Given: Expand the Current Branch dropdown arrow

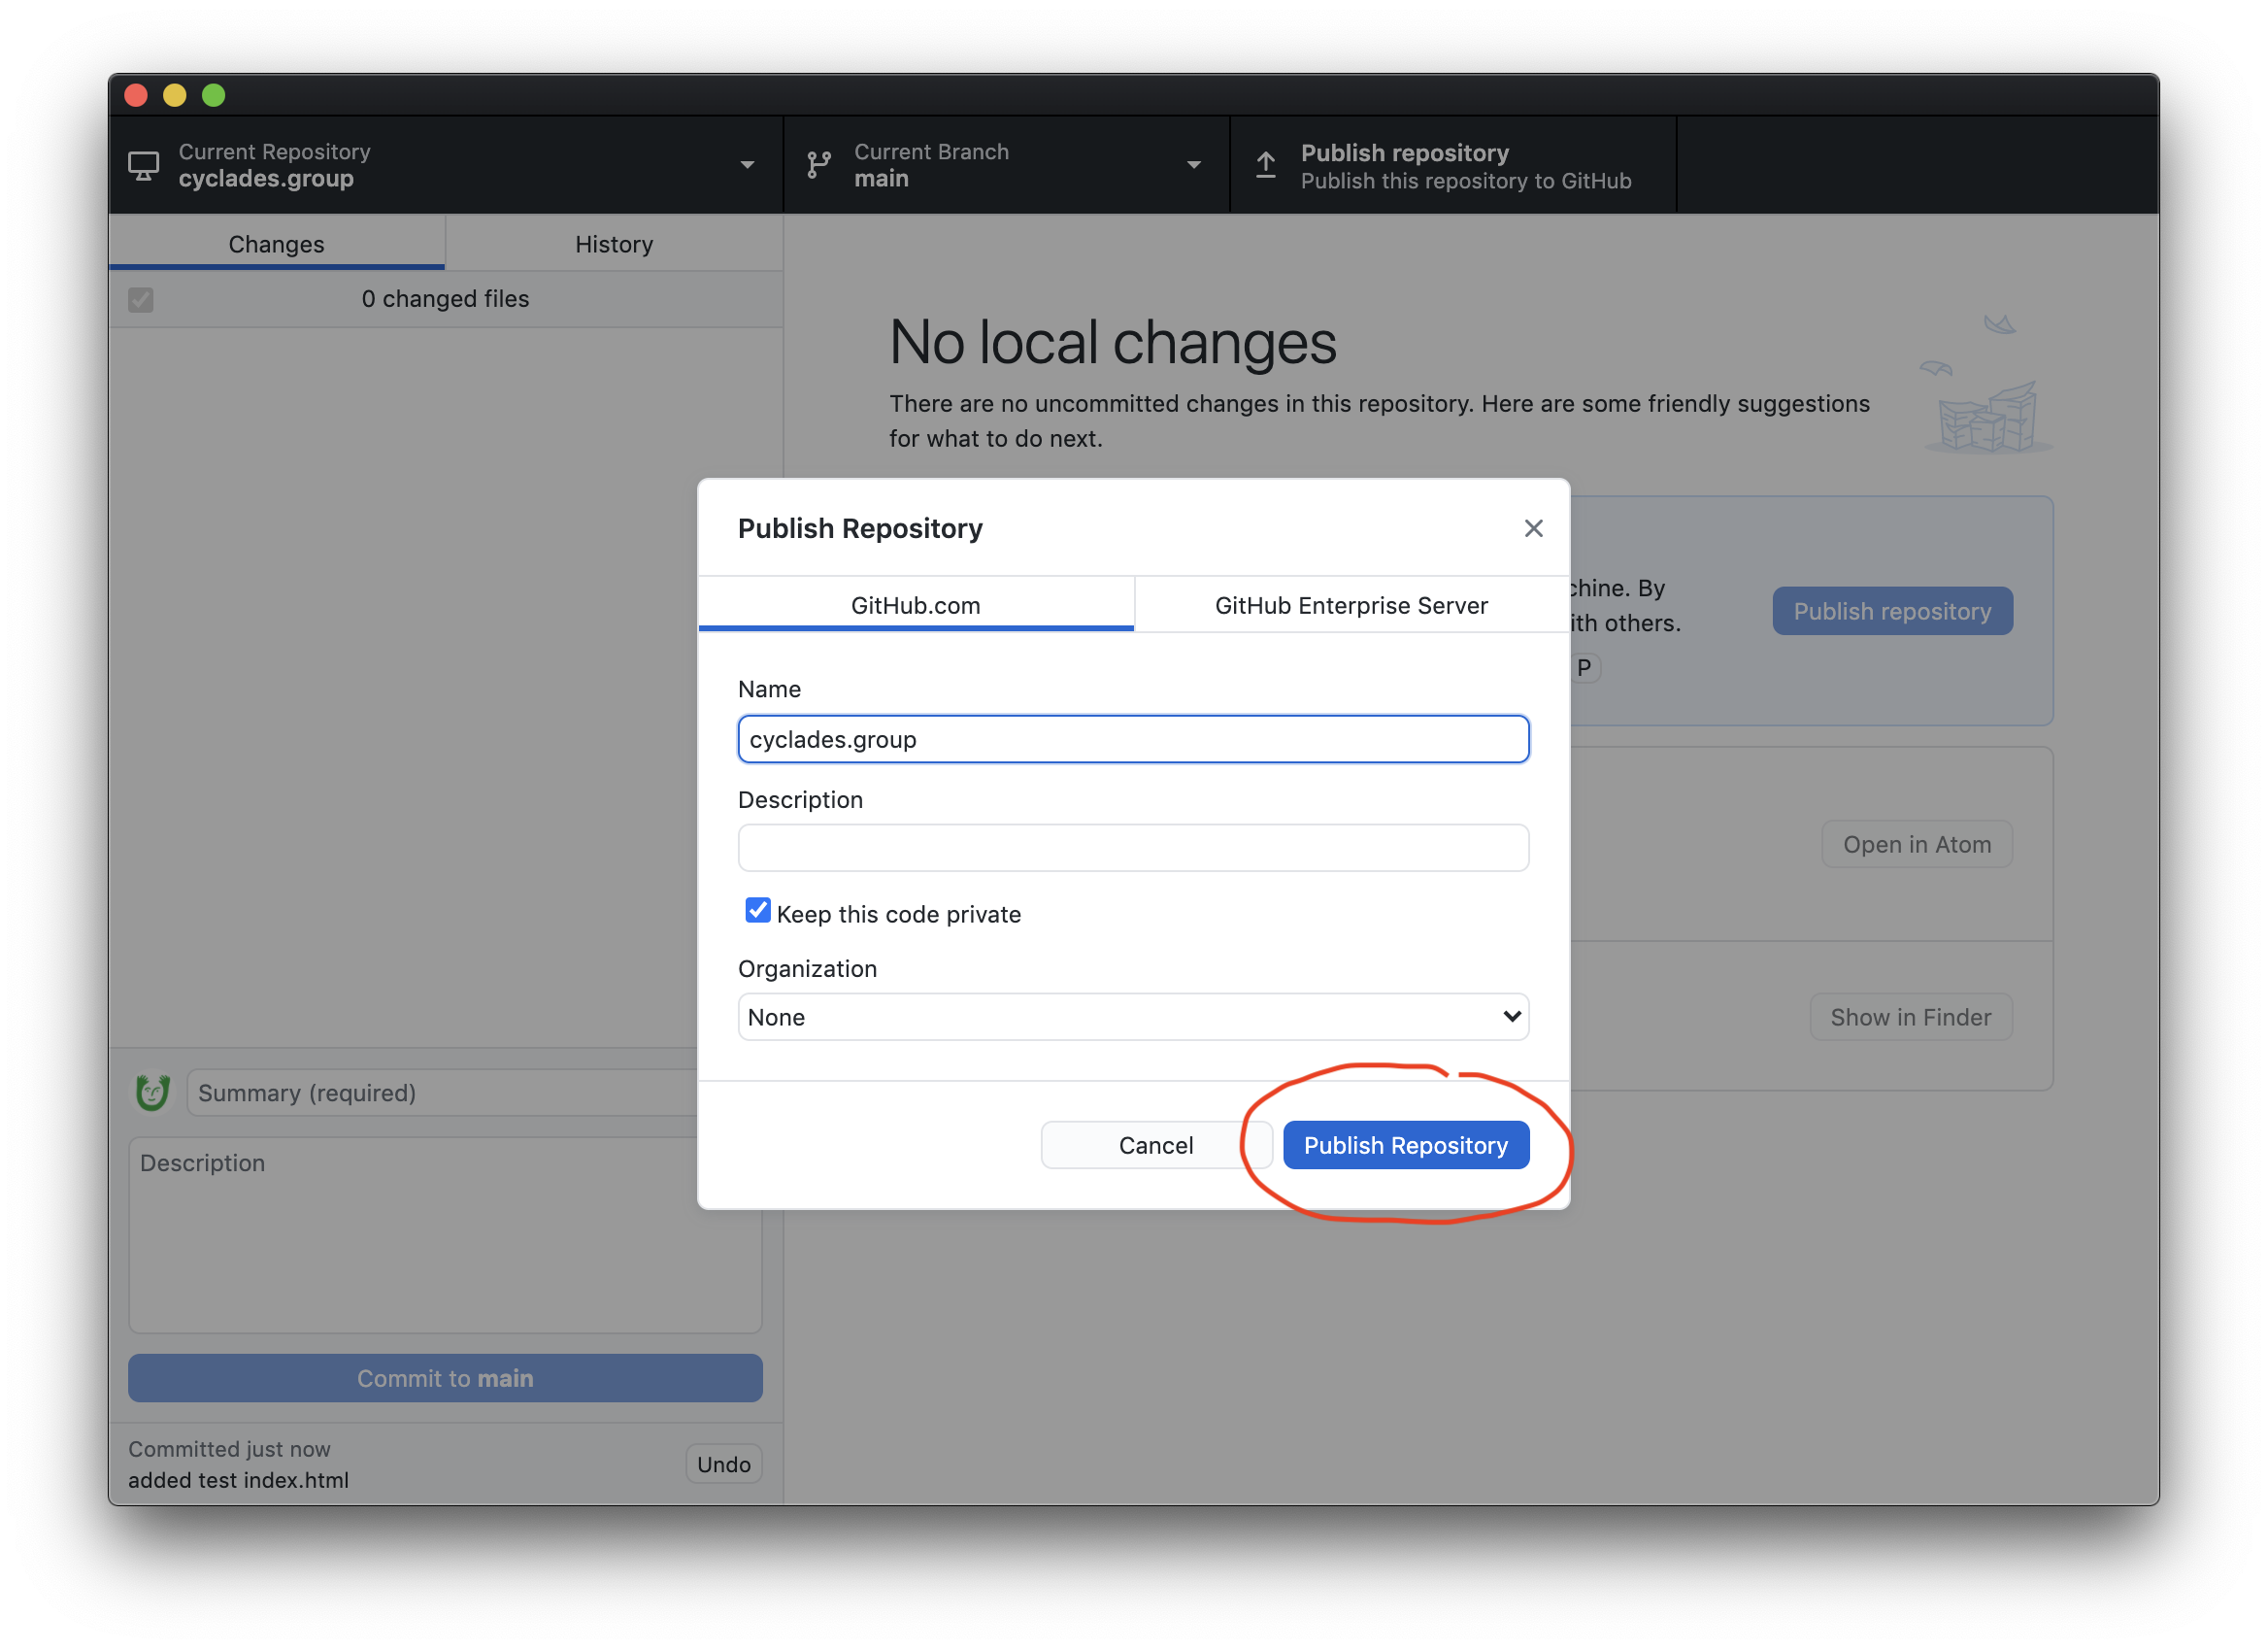Looking at the screenshot, I should 1193,165.
